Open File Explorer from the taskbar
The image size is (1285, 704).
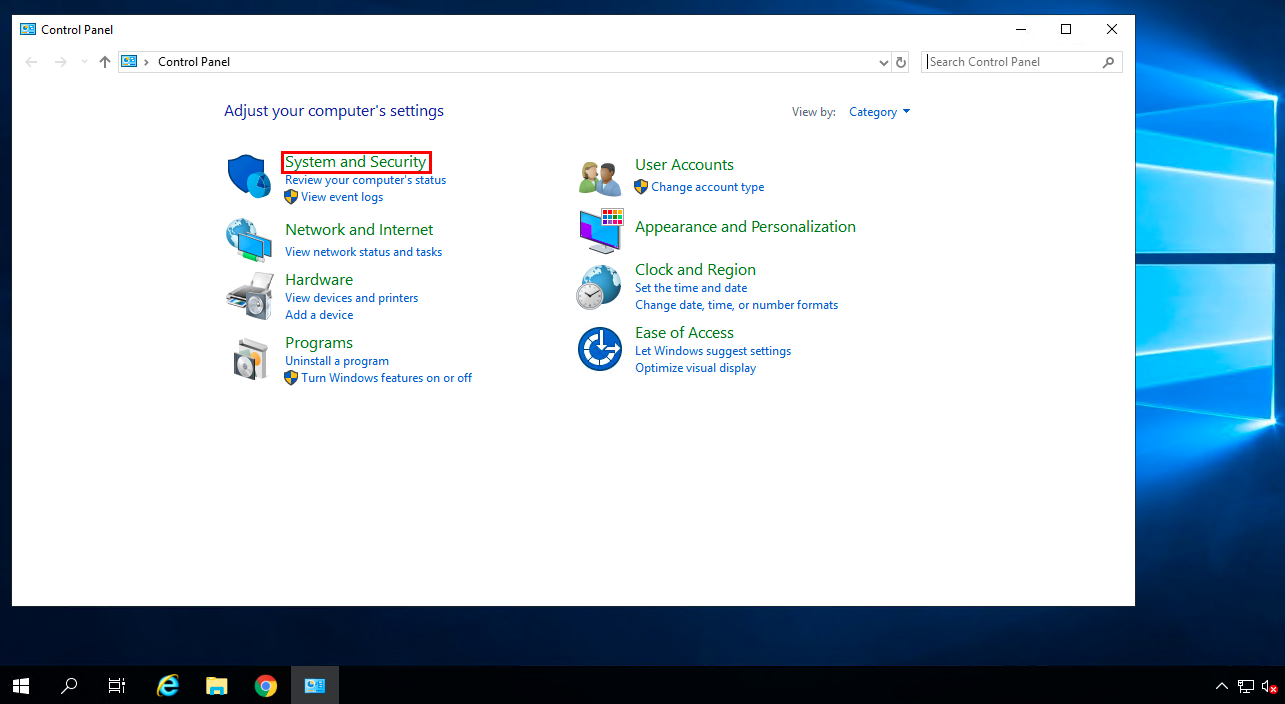click(217, 685)
